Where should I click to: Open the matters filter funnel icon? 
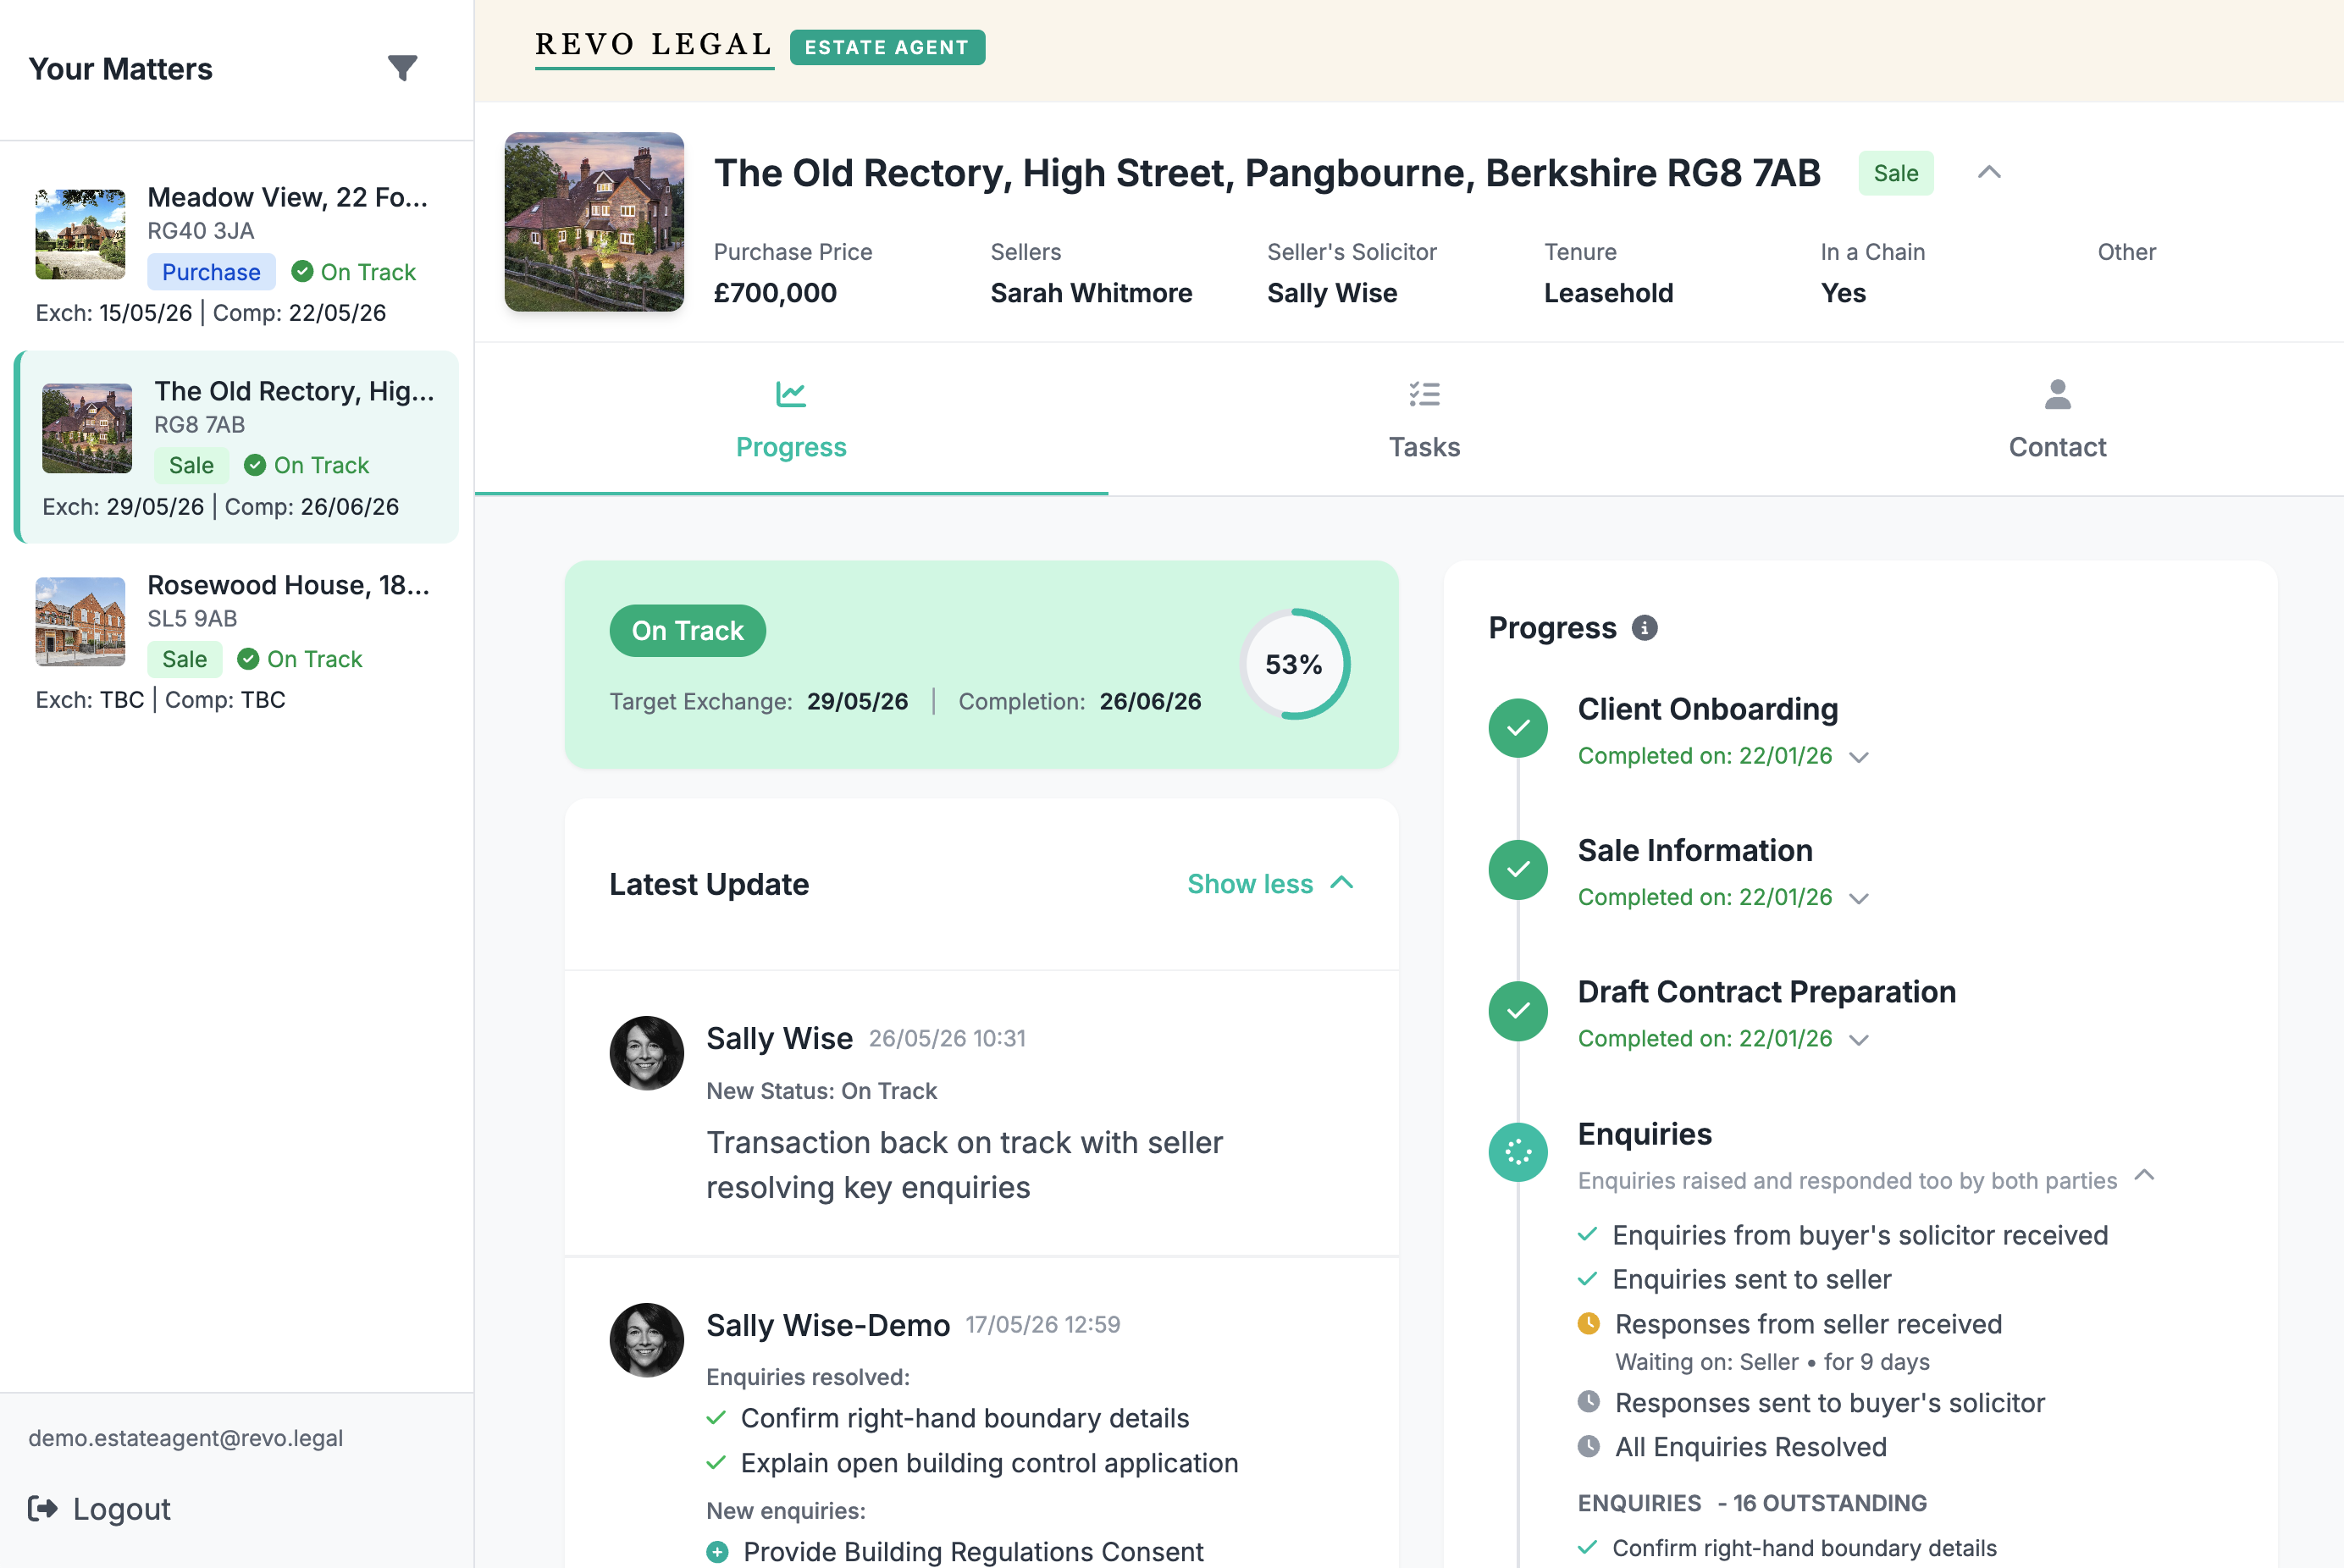tap(402, 68)
